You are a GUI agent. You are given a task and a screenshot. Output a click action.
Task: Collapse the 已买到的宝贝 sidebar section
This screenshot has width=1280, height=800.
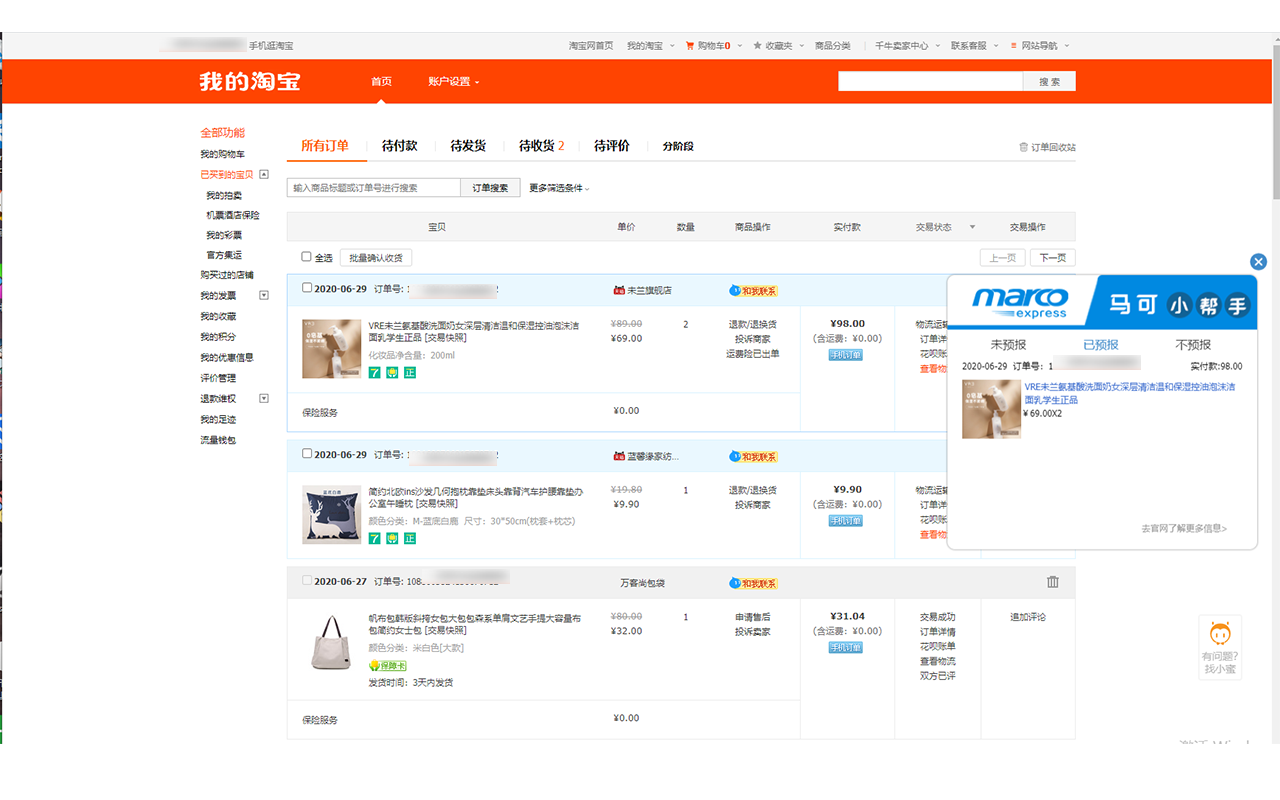pyautogui.click(x=264, y=174)
